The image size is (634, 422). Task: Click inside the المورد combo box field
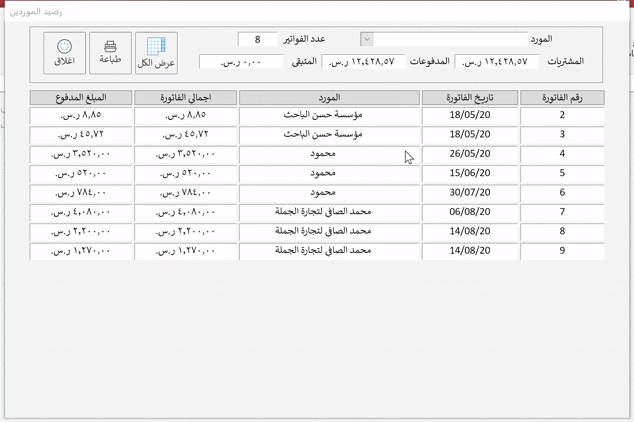[x=450, y=39]
